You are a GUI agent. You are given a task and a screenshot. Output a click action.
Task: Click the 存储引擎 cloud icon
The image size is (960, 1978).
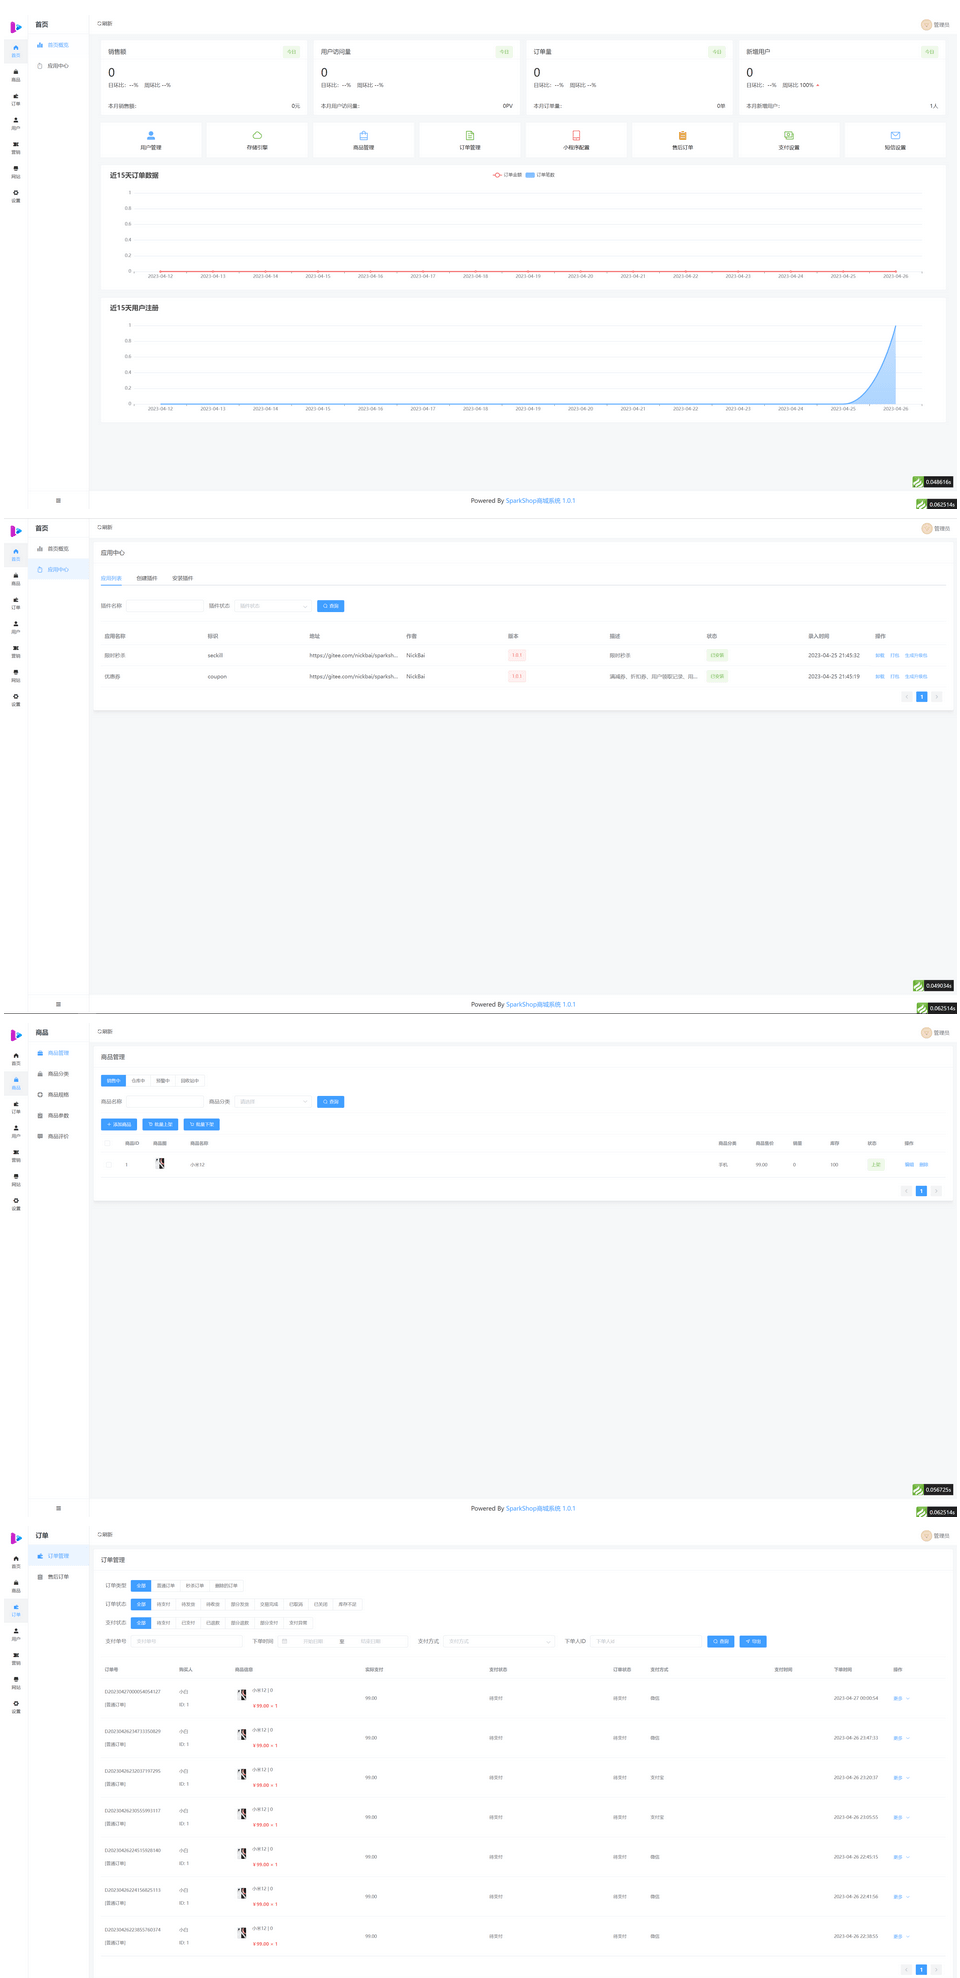point(257,135)
